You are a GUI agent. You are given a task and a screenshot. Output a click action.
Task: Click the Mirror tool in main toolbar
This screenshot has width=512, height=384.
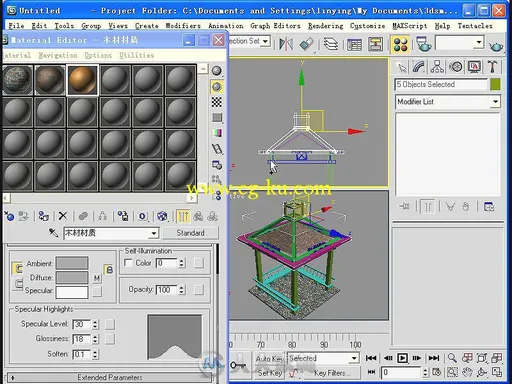click(x=286, y=44)
